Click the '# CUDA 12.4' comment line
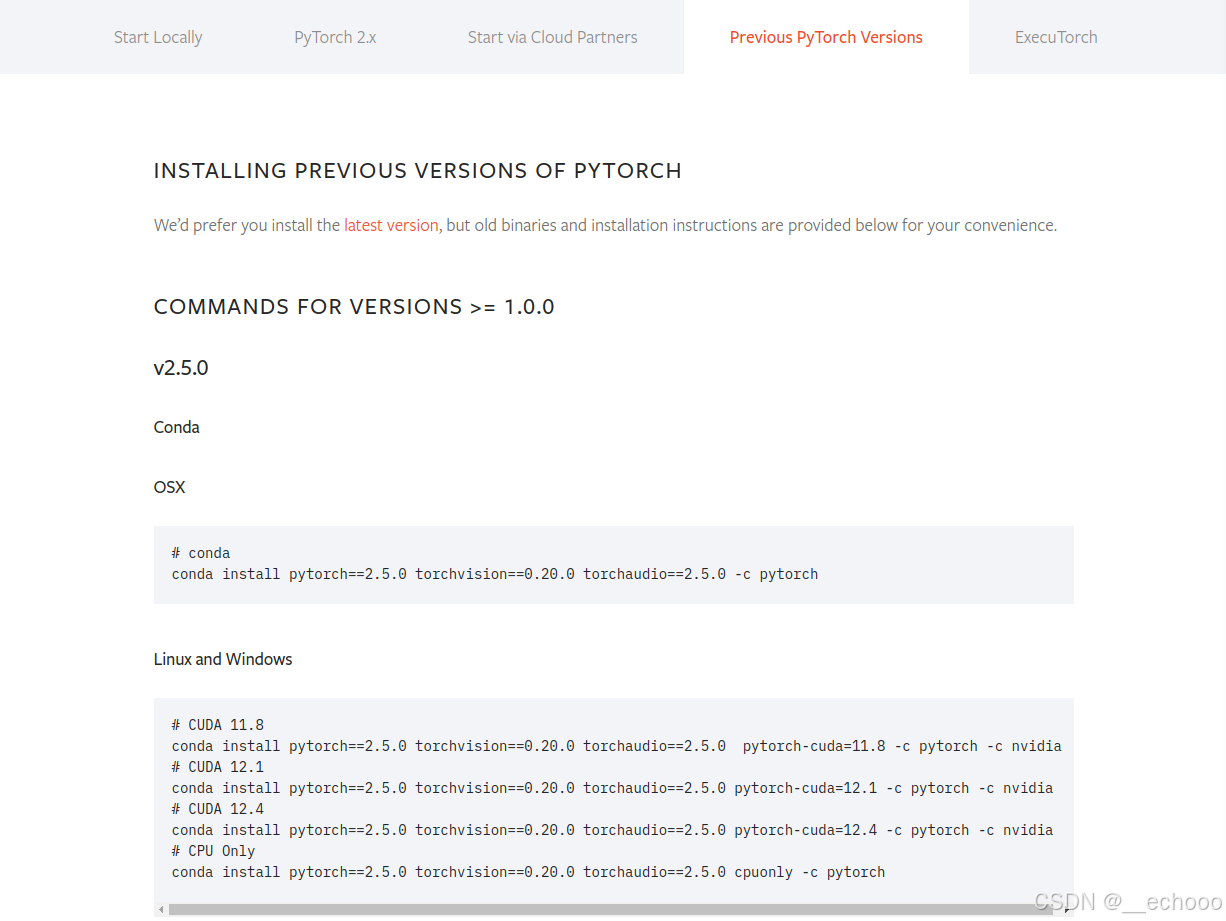 click(218, 809)
